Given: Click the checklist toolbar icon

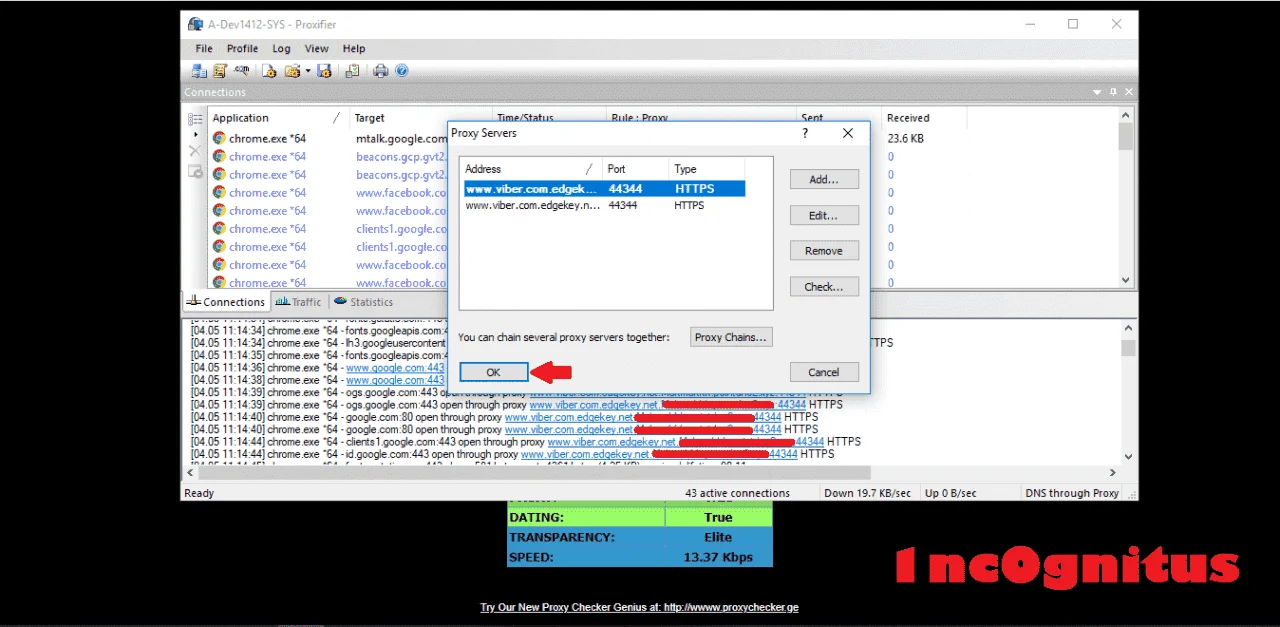Looking at the screenshot, I should click(352, 71).
